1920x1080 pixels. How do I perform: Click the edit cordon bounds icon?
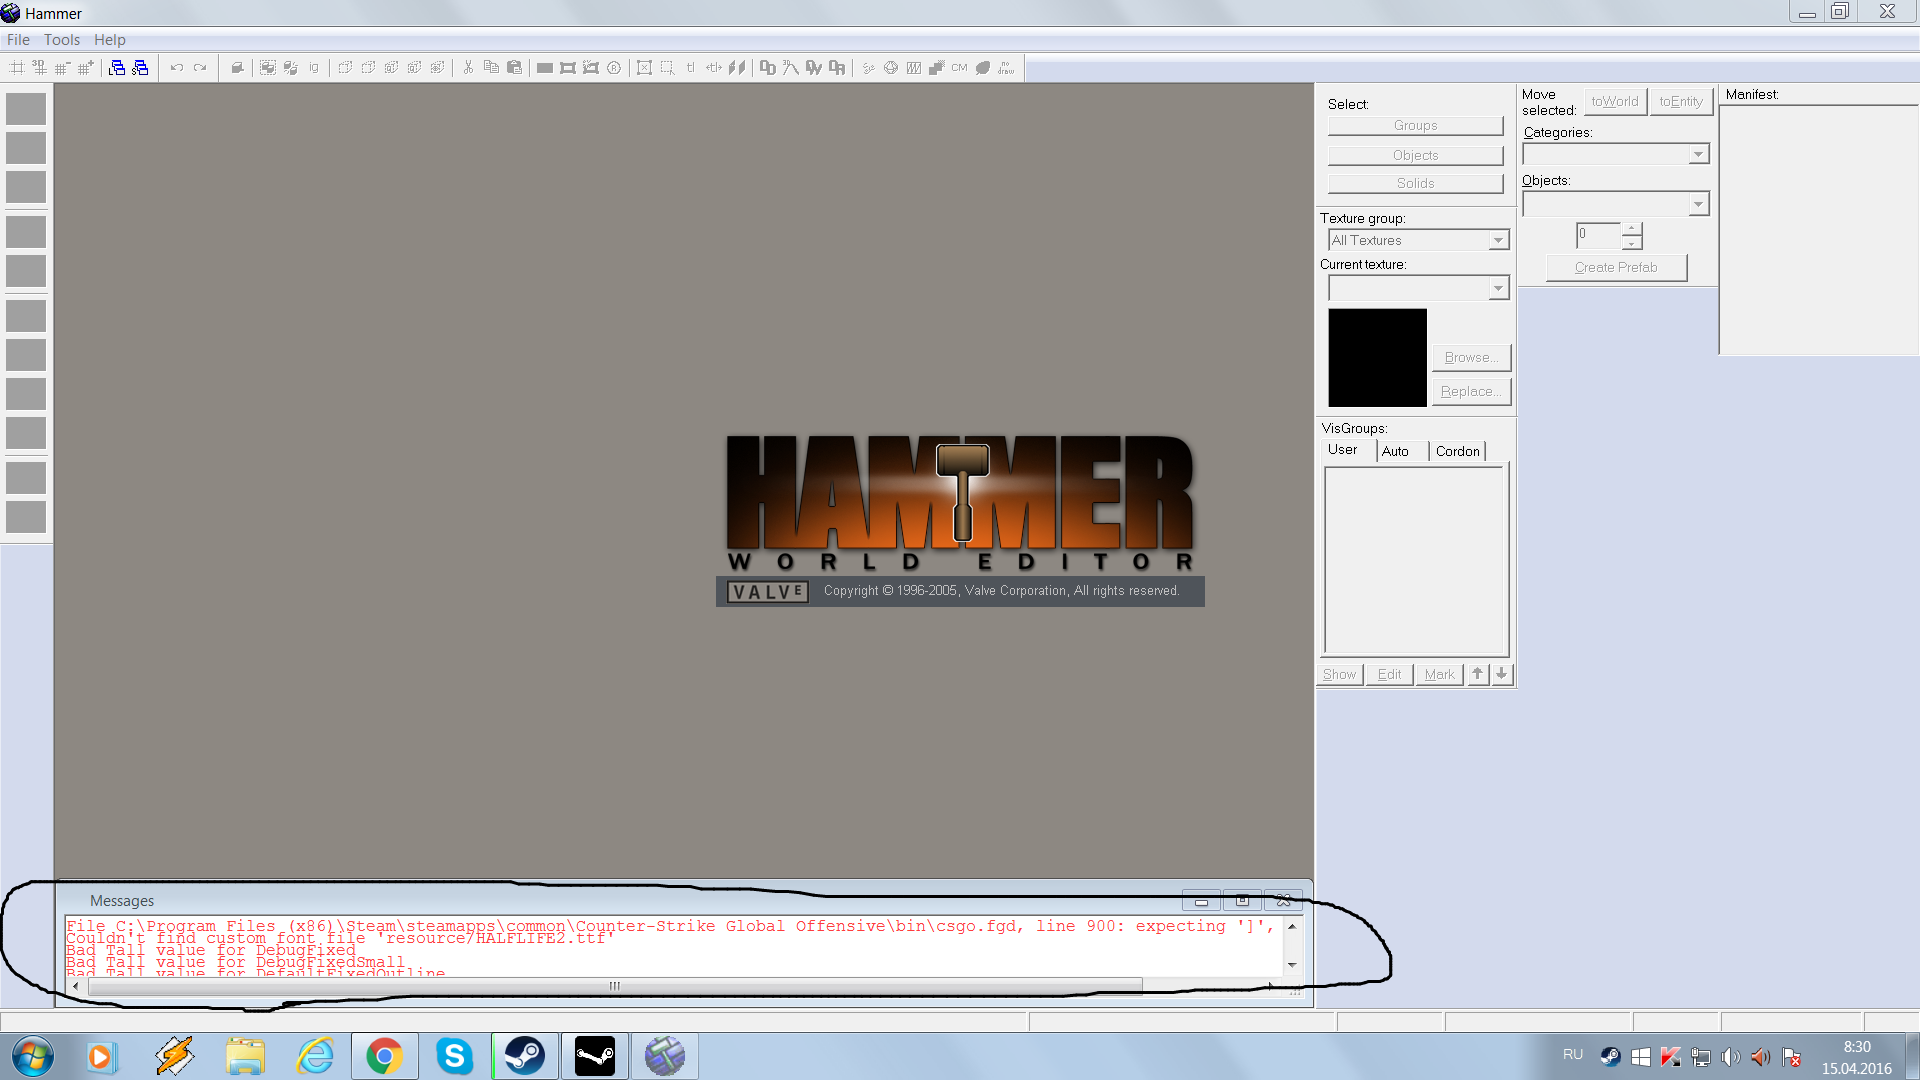pyautogui.click(x=568, y=68)
